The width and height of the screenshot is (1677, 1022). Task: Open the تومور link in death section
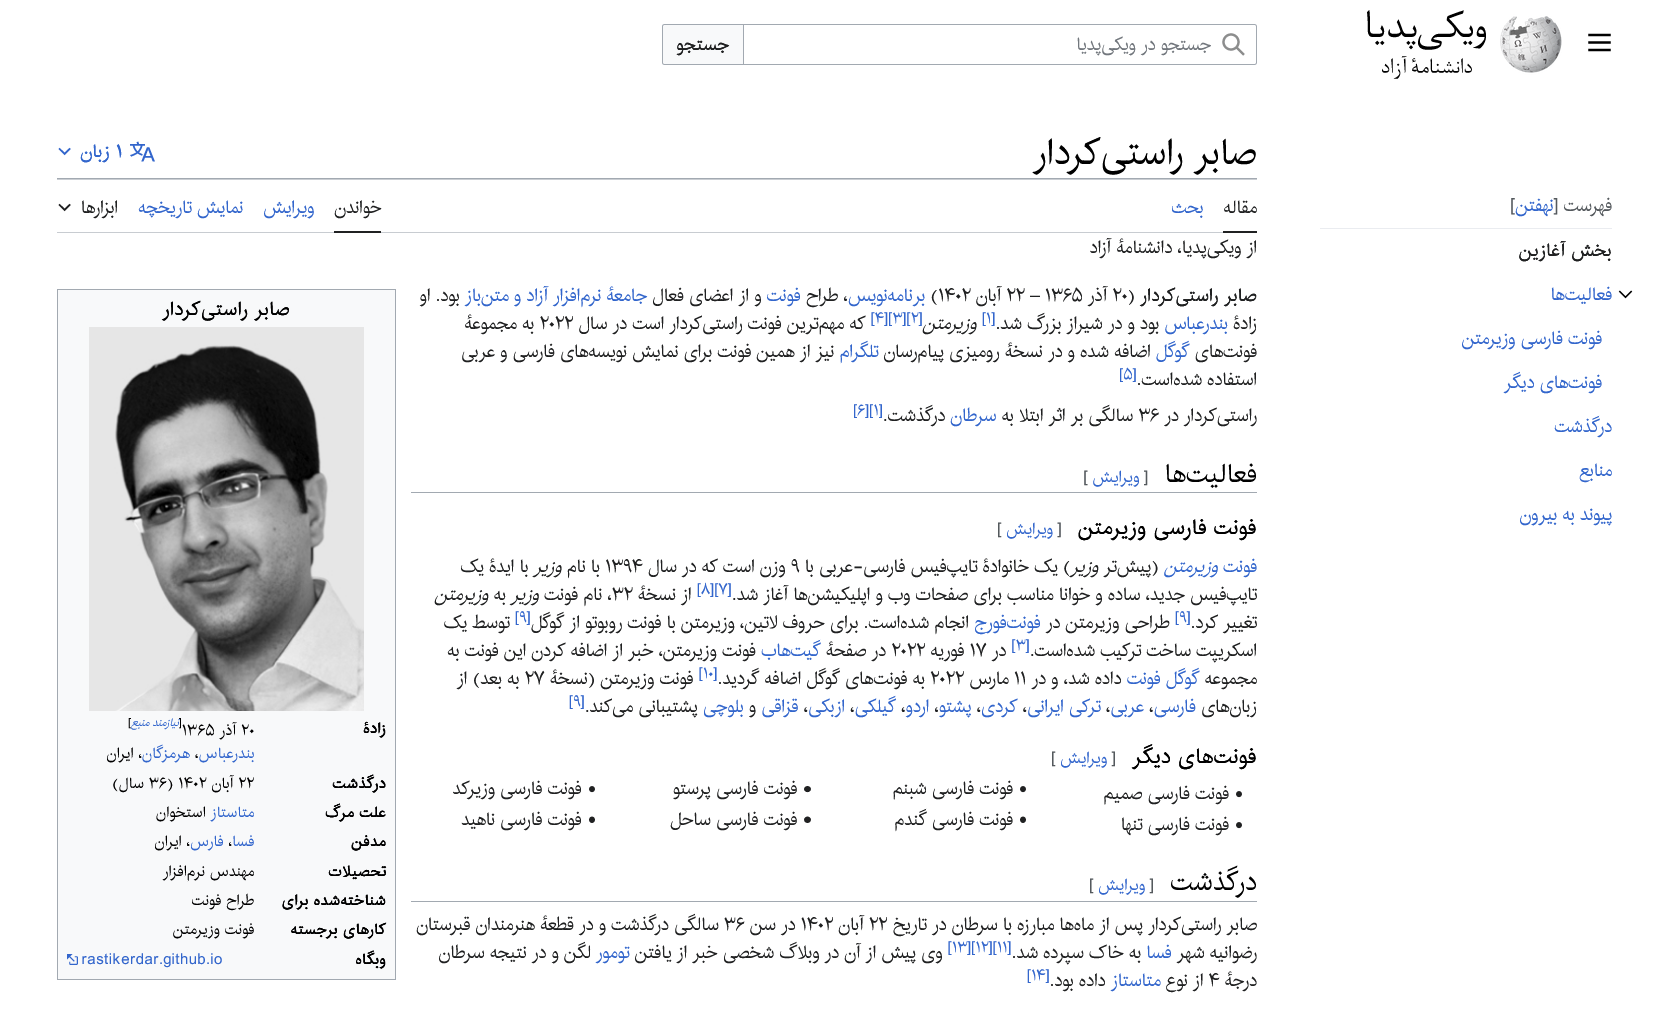pos(613,954)
